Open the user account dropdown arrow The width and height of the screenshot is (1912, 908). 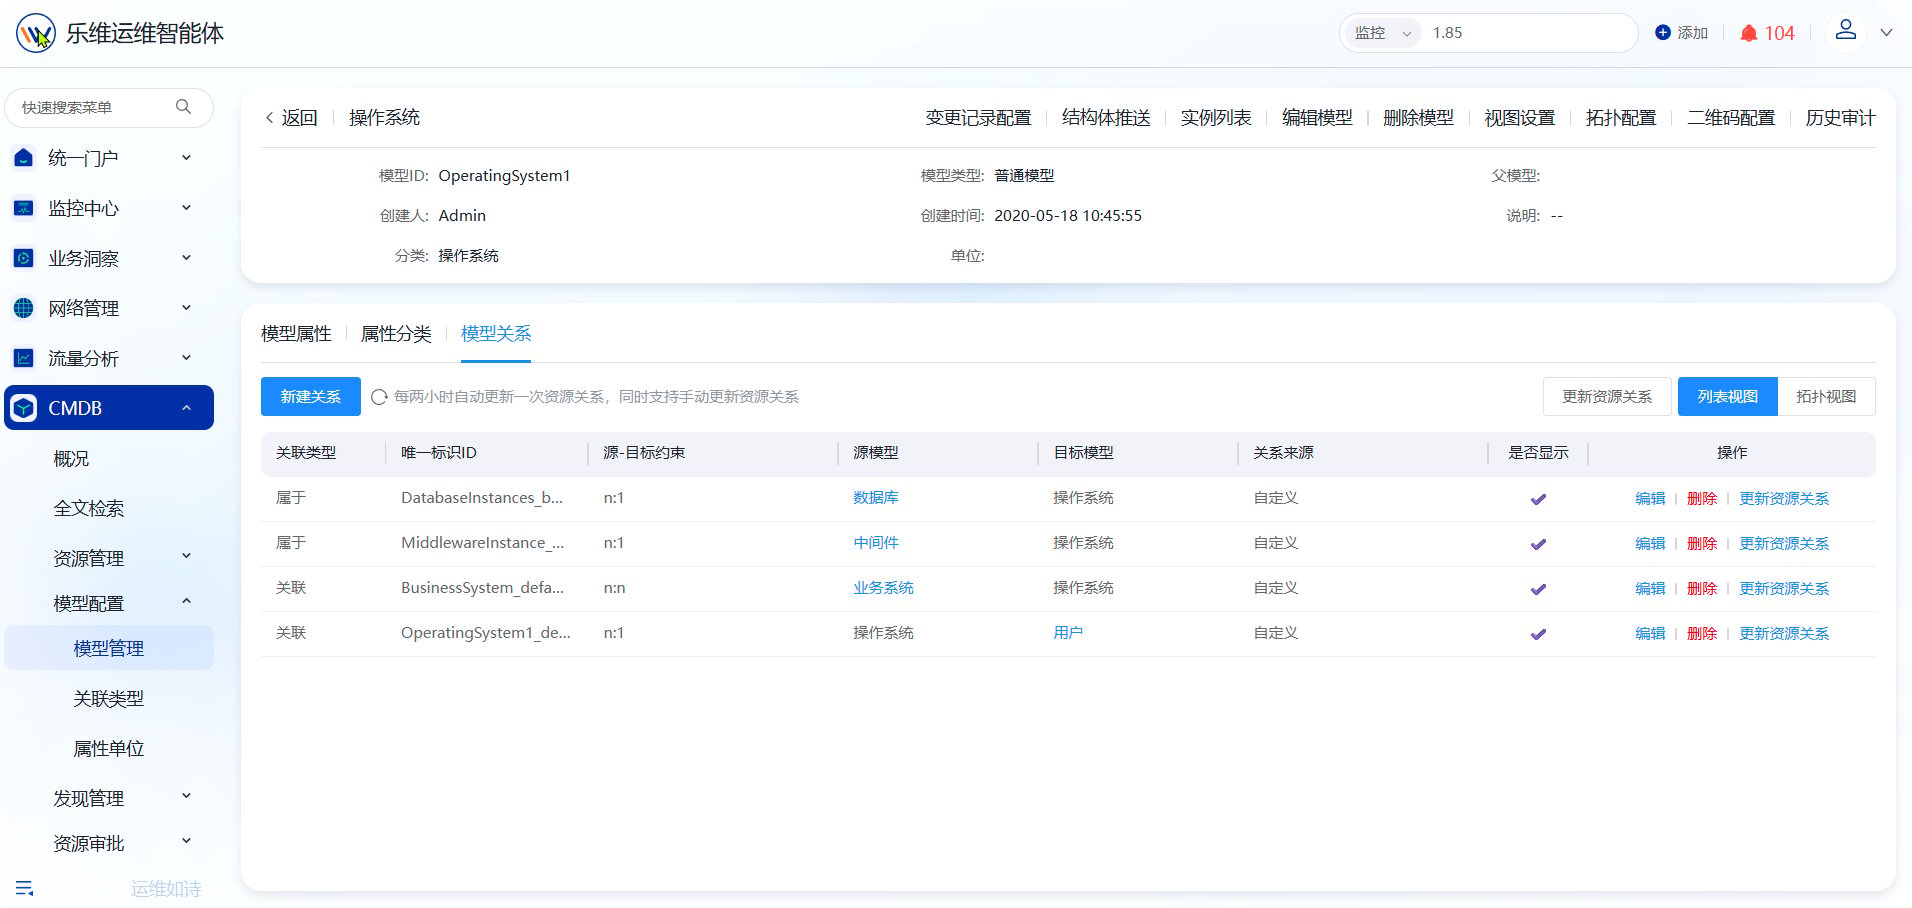coord(1886,33)
